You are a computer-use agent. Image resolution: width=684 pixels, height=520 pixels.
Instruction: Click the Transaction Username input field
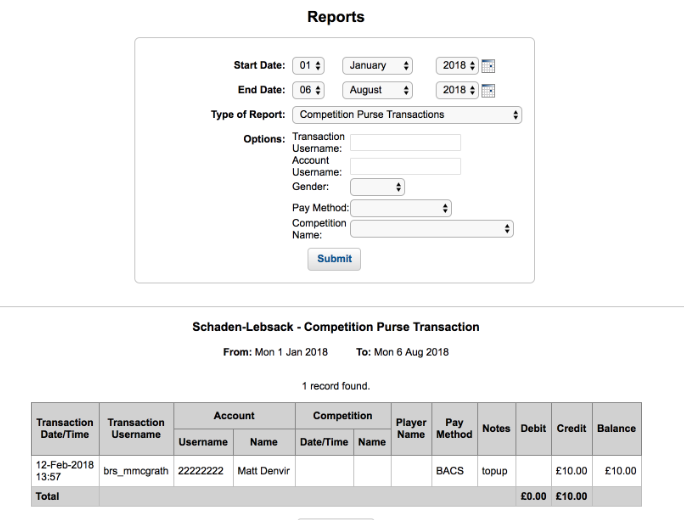405,143
